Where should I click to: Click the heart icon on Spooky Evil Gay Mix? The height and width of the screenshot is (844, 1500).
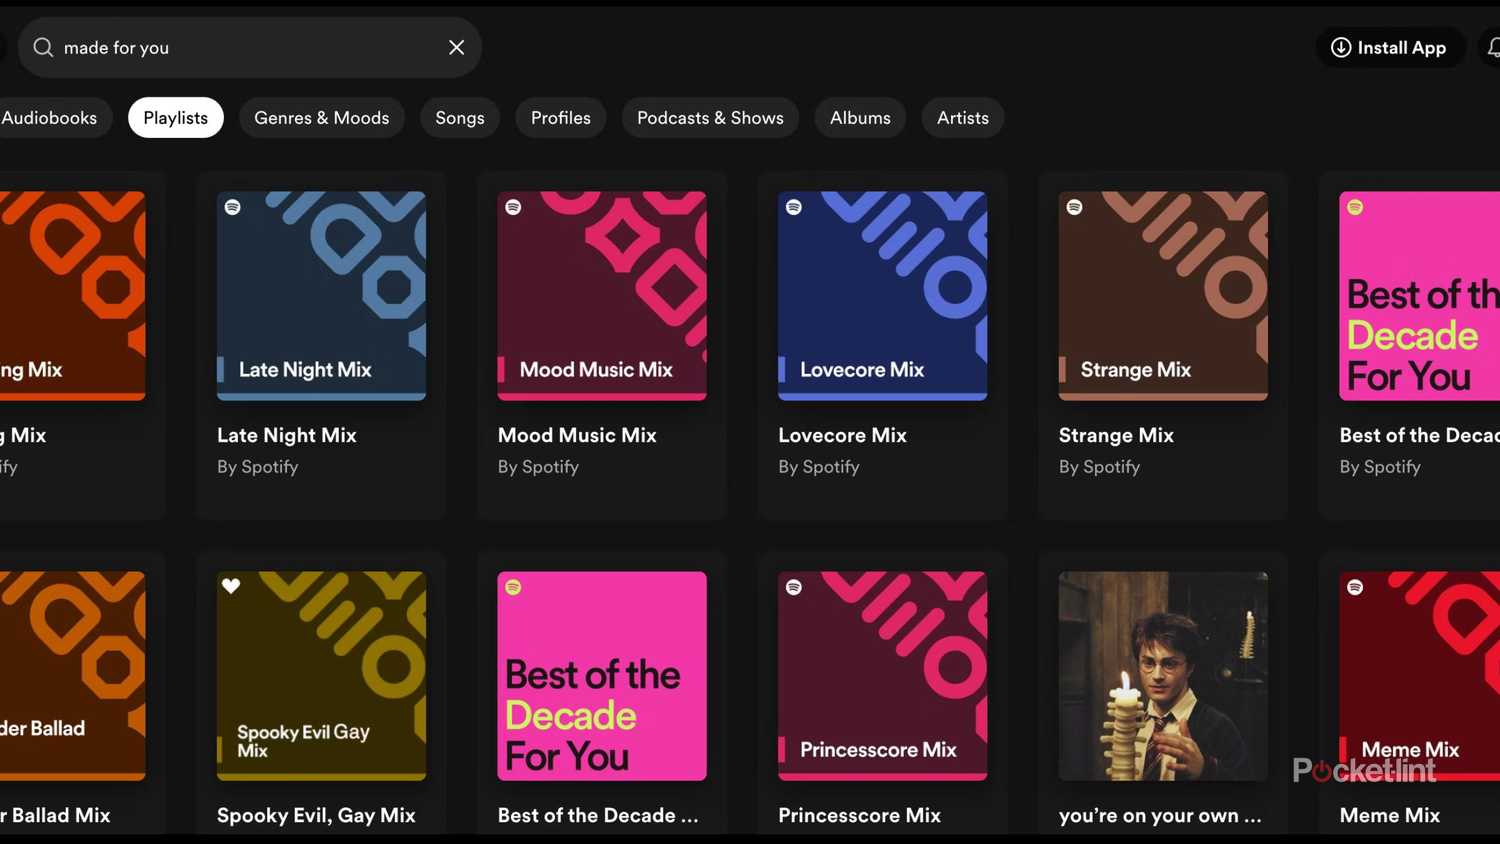point(231,586)
